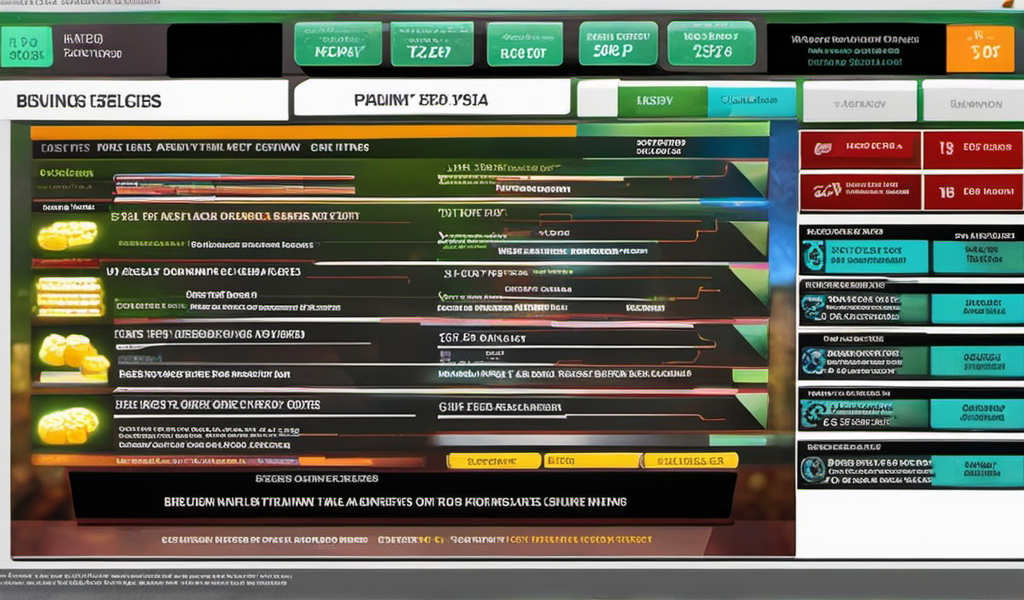Select the gold nuggets icon in the fourth list row
Screen dimensions: 1024x600
tap(68, 424)
